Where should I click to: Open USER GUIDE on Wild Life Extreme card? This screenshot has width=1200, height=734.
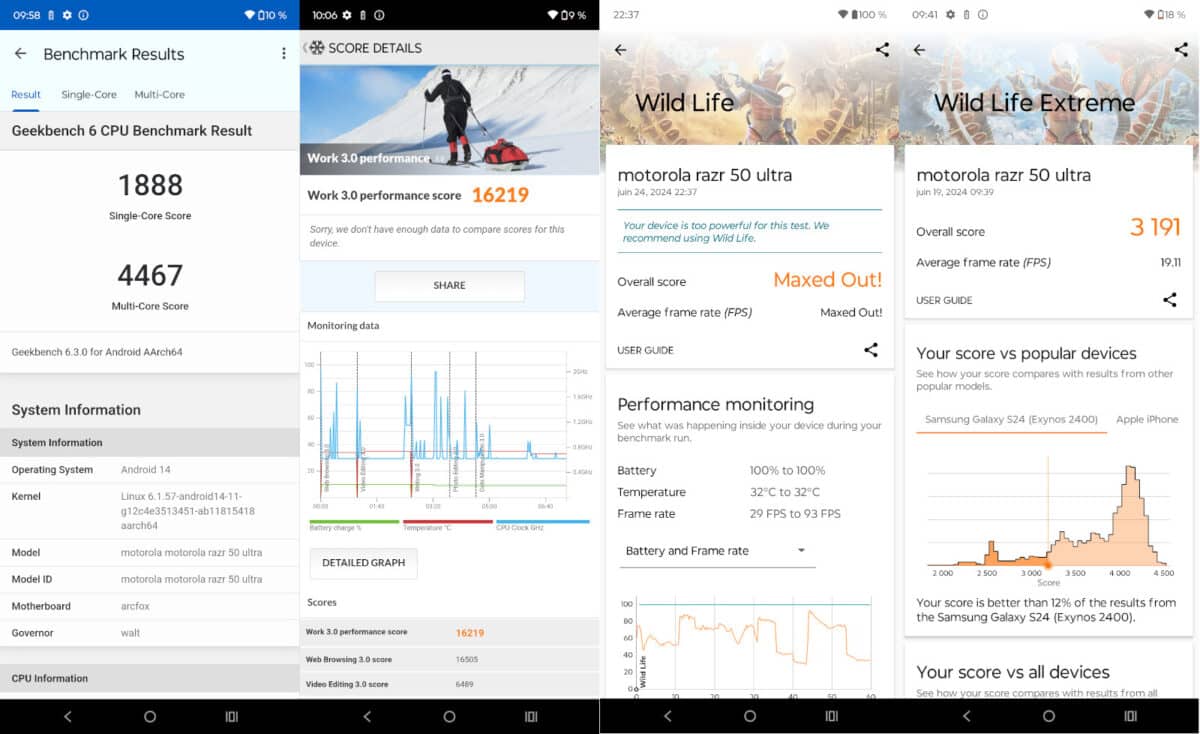pos(944,300)
